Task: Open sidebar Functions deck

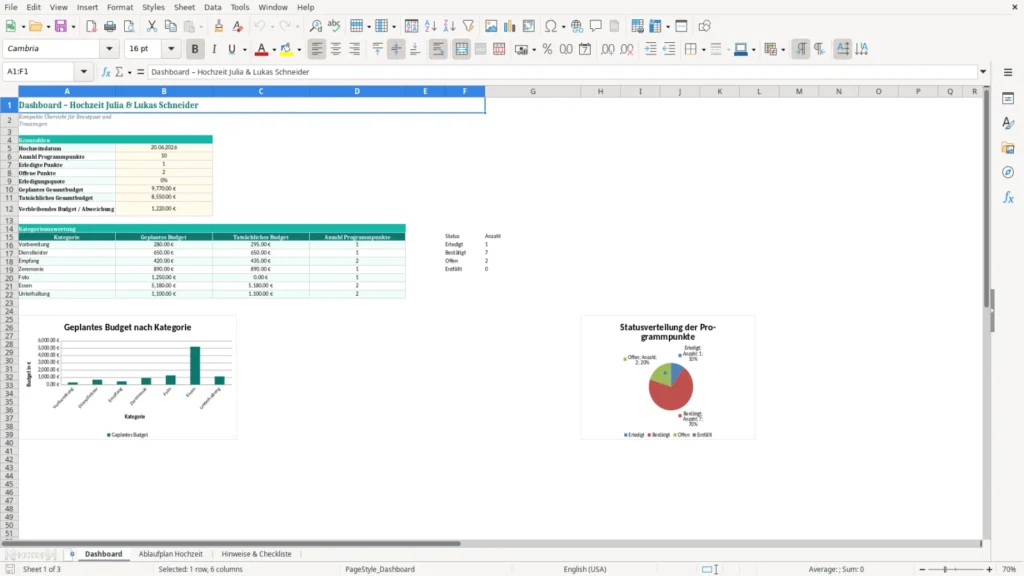Action: point(1008,197)
